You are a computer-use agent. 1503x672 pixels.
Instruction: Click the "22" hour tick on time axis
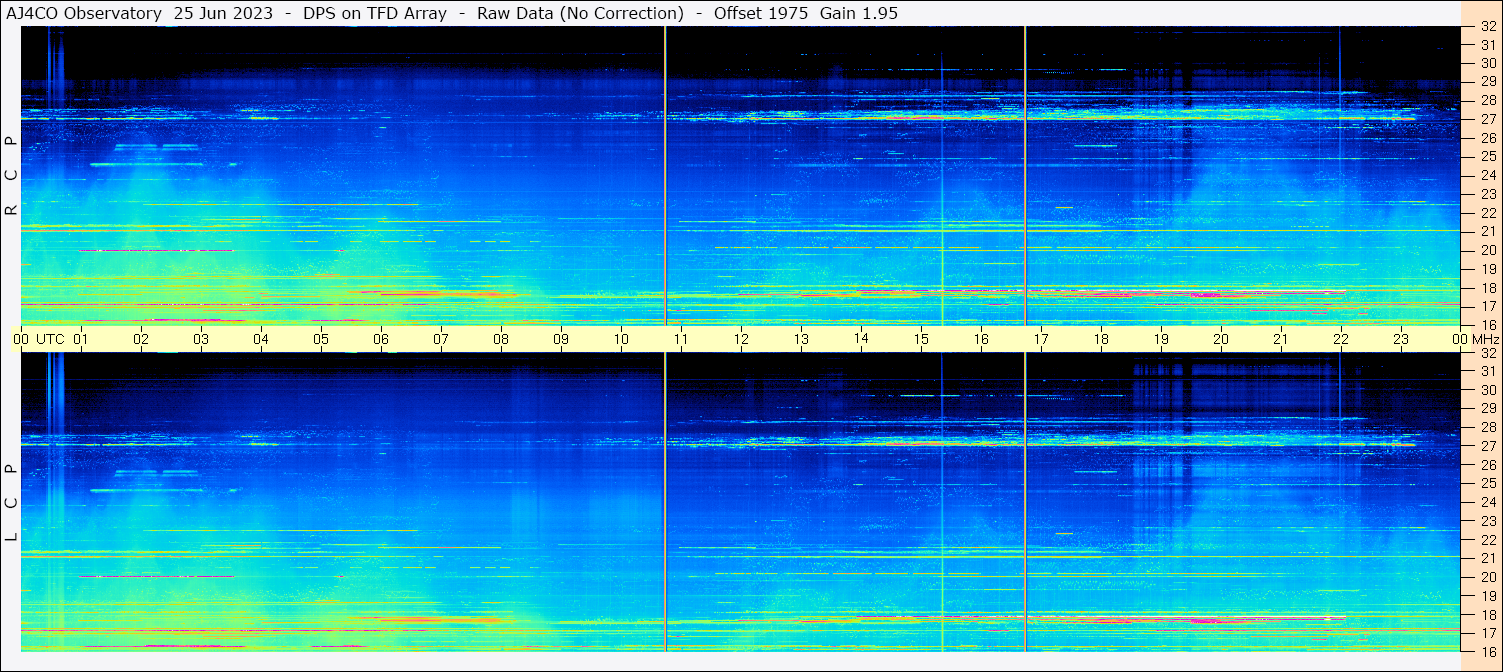point(1341,339)
